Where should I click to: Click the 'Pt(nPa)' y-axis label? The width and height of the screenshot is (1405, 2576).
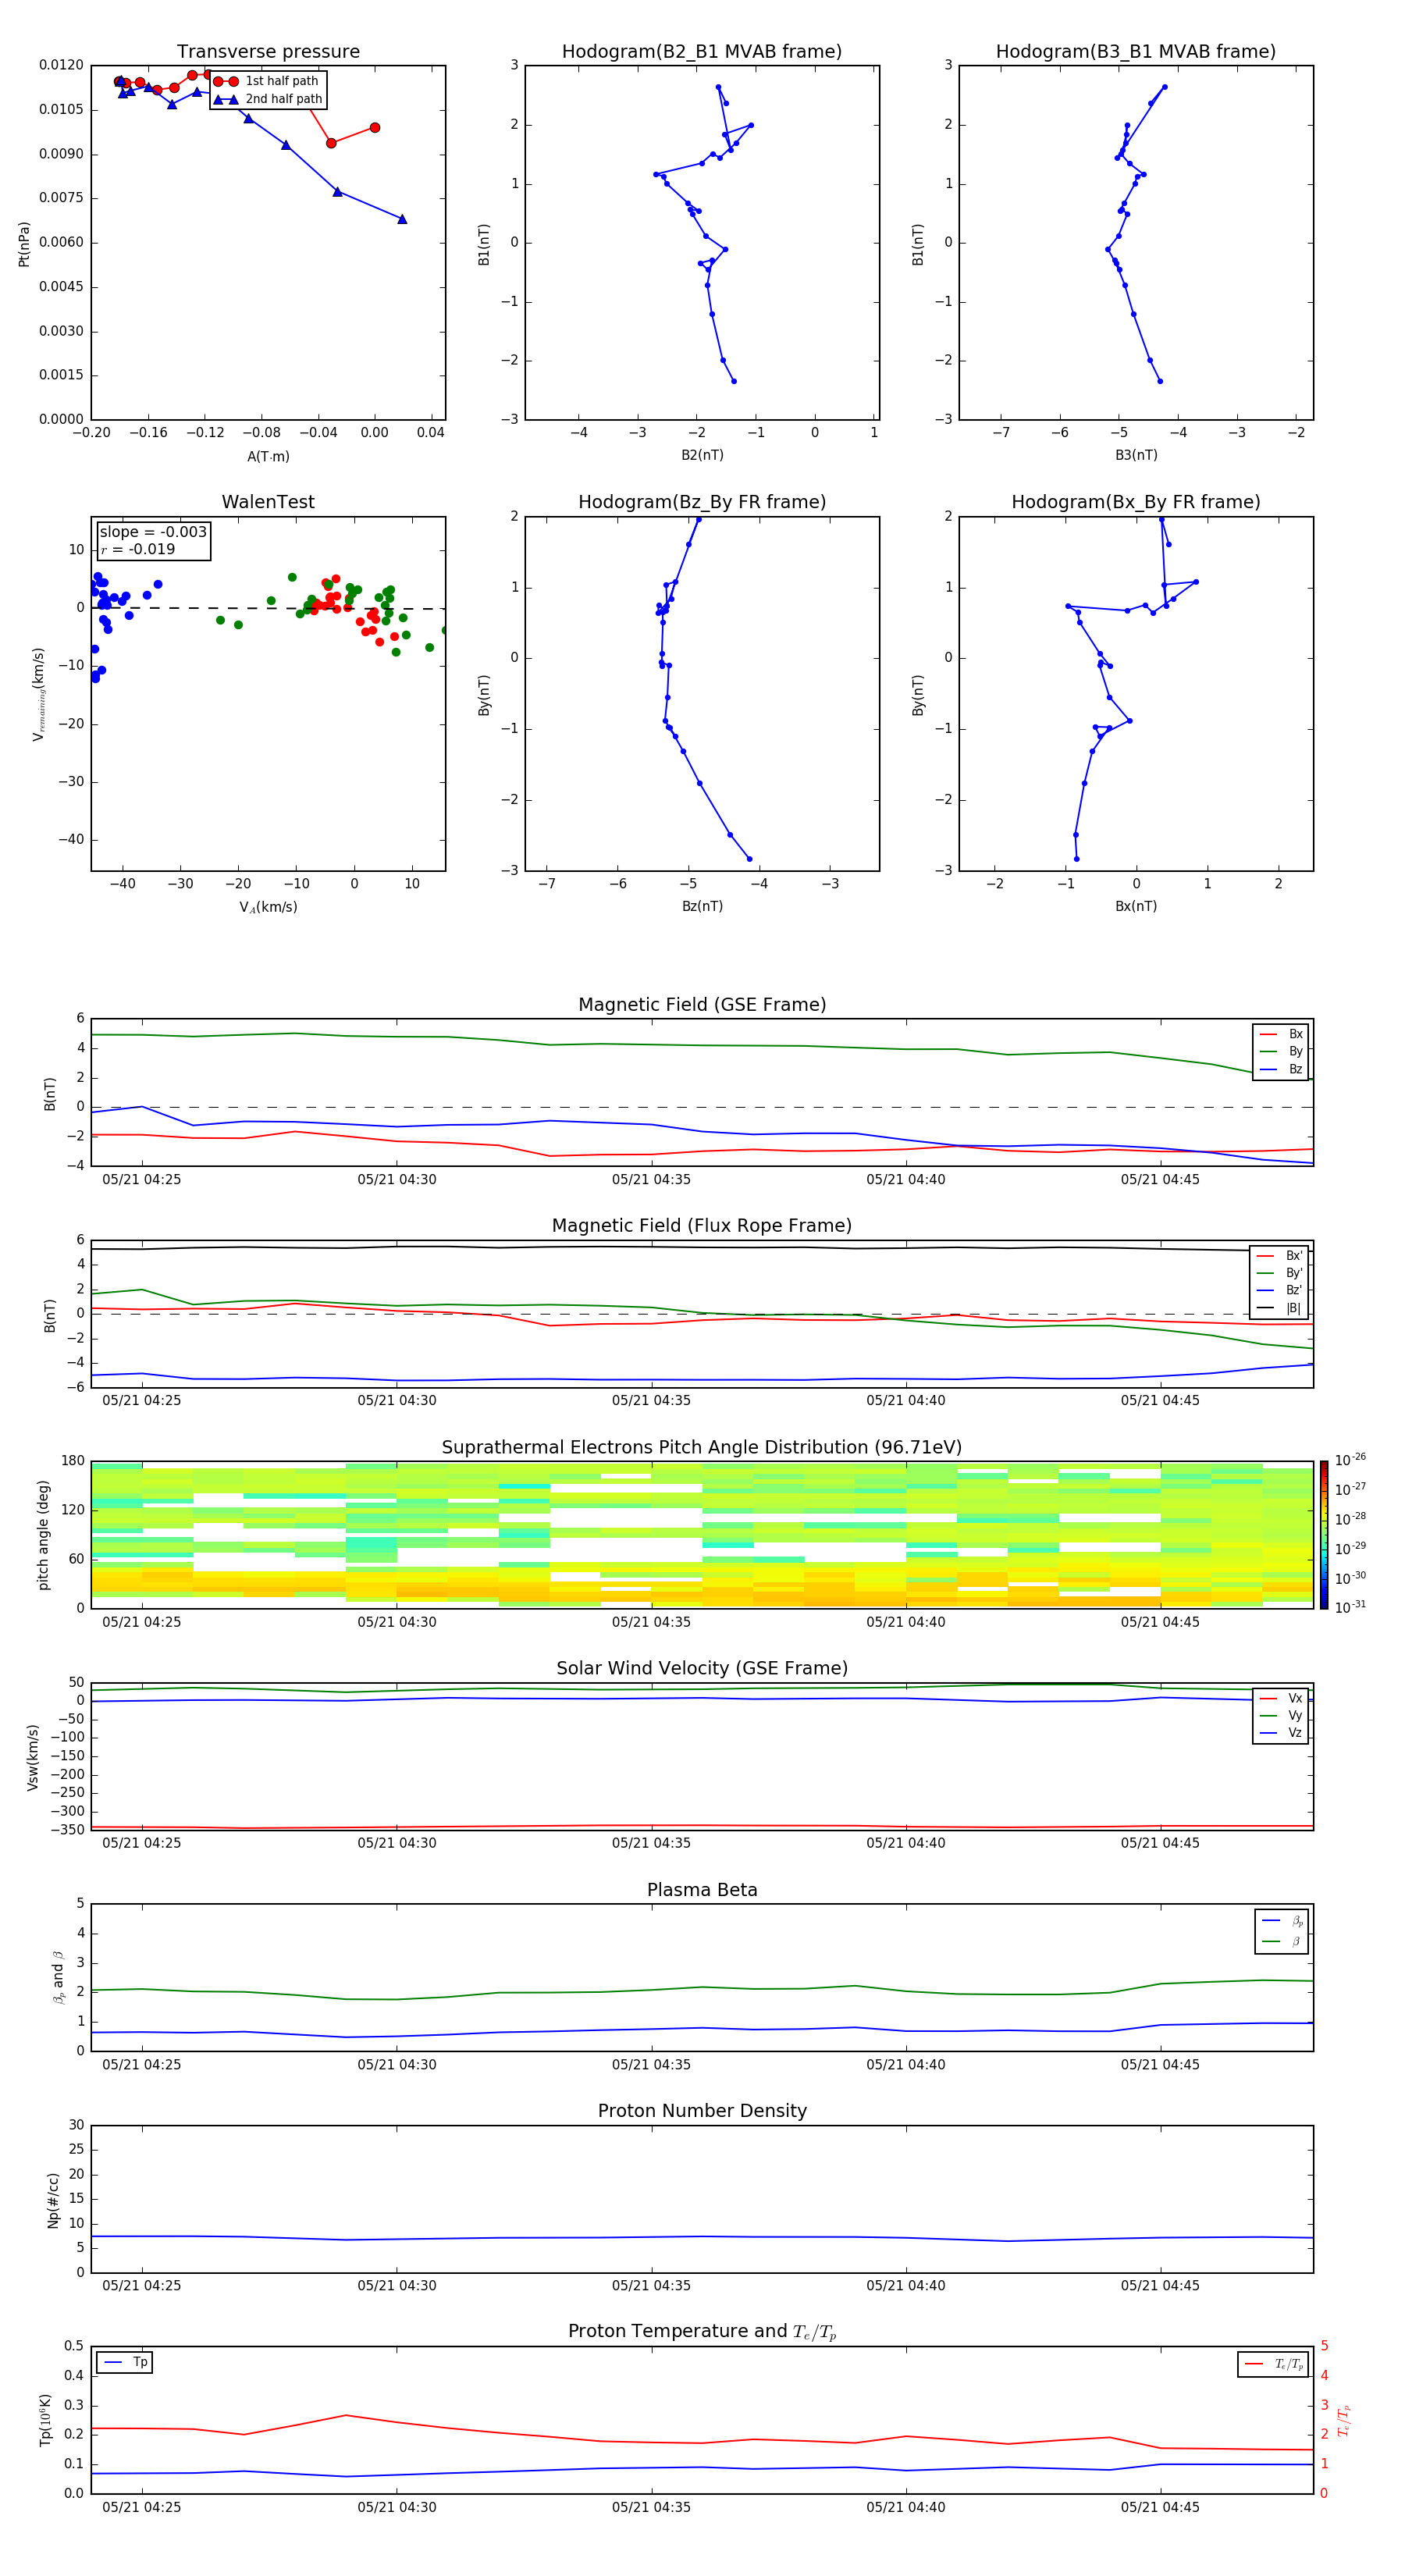point(24,244)
